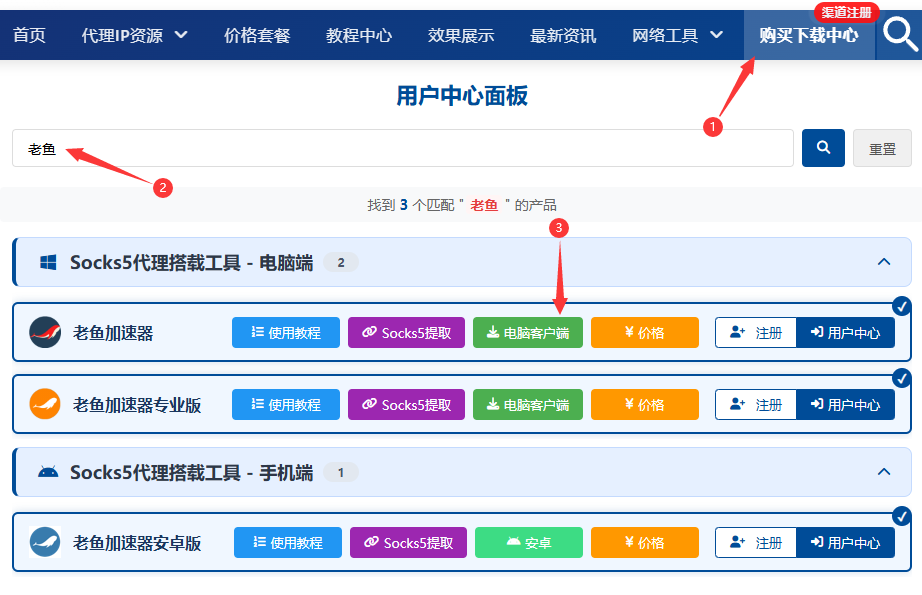Click the search field containing 老鱼
Viewport: 922px width, 595px height.
click(x=403, y=148)
